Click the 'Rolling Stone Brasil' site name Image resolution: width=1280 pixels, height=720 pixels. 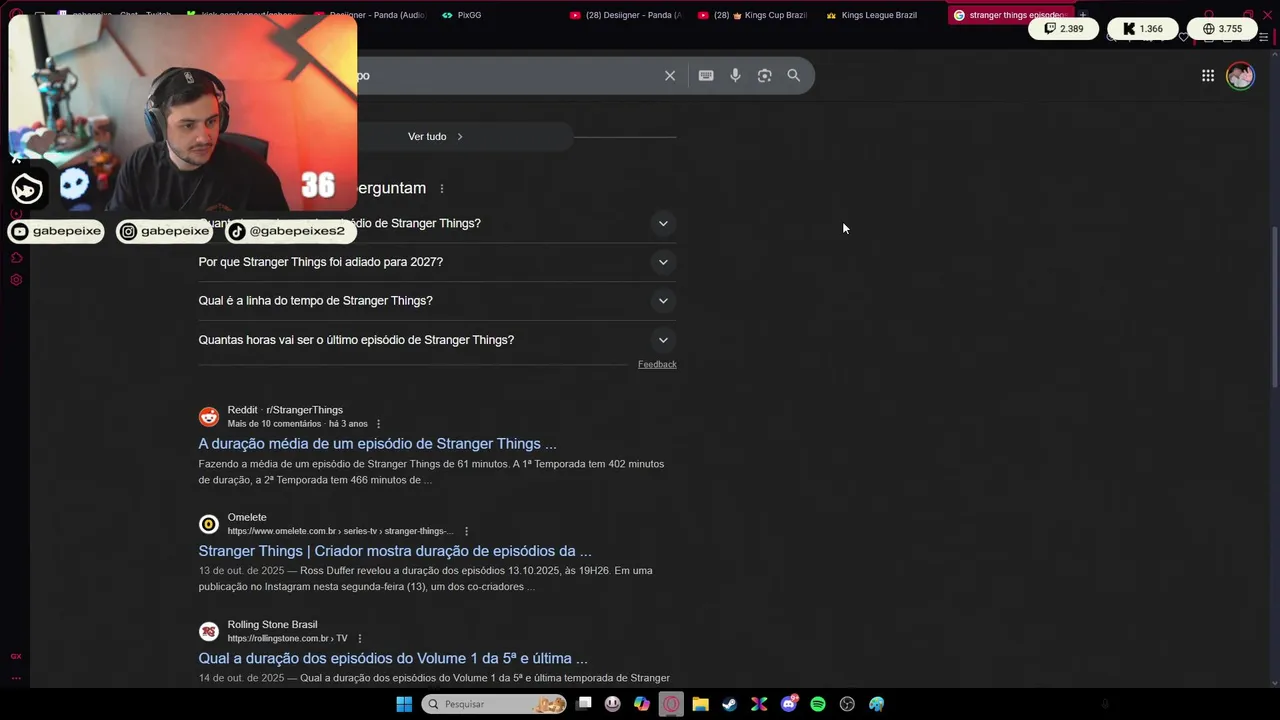pyautogui.click(x=272, y=625)
